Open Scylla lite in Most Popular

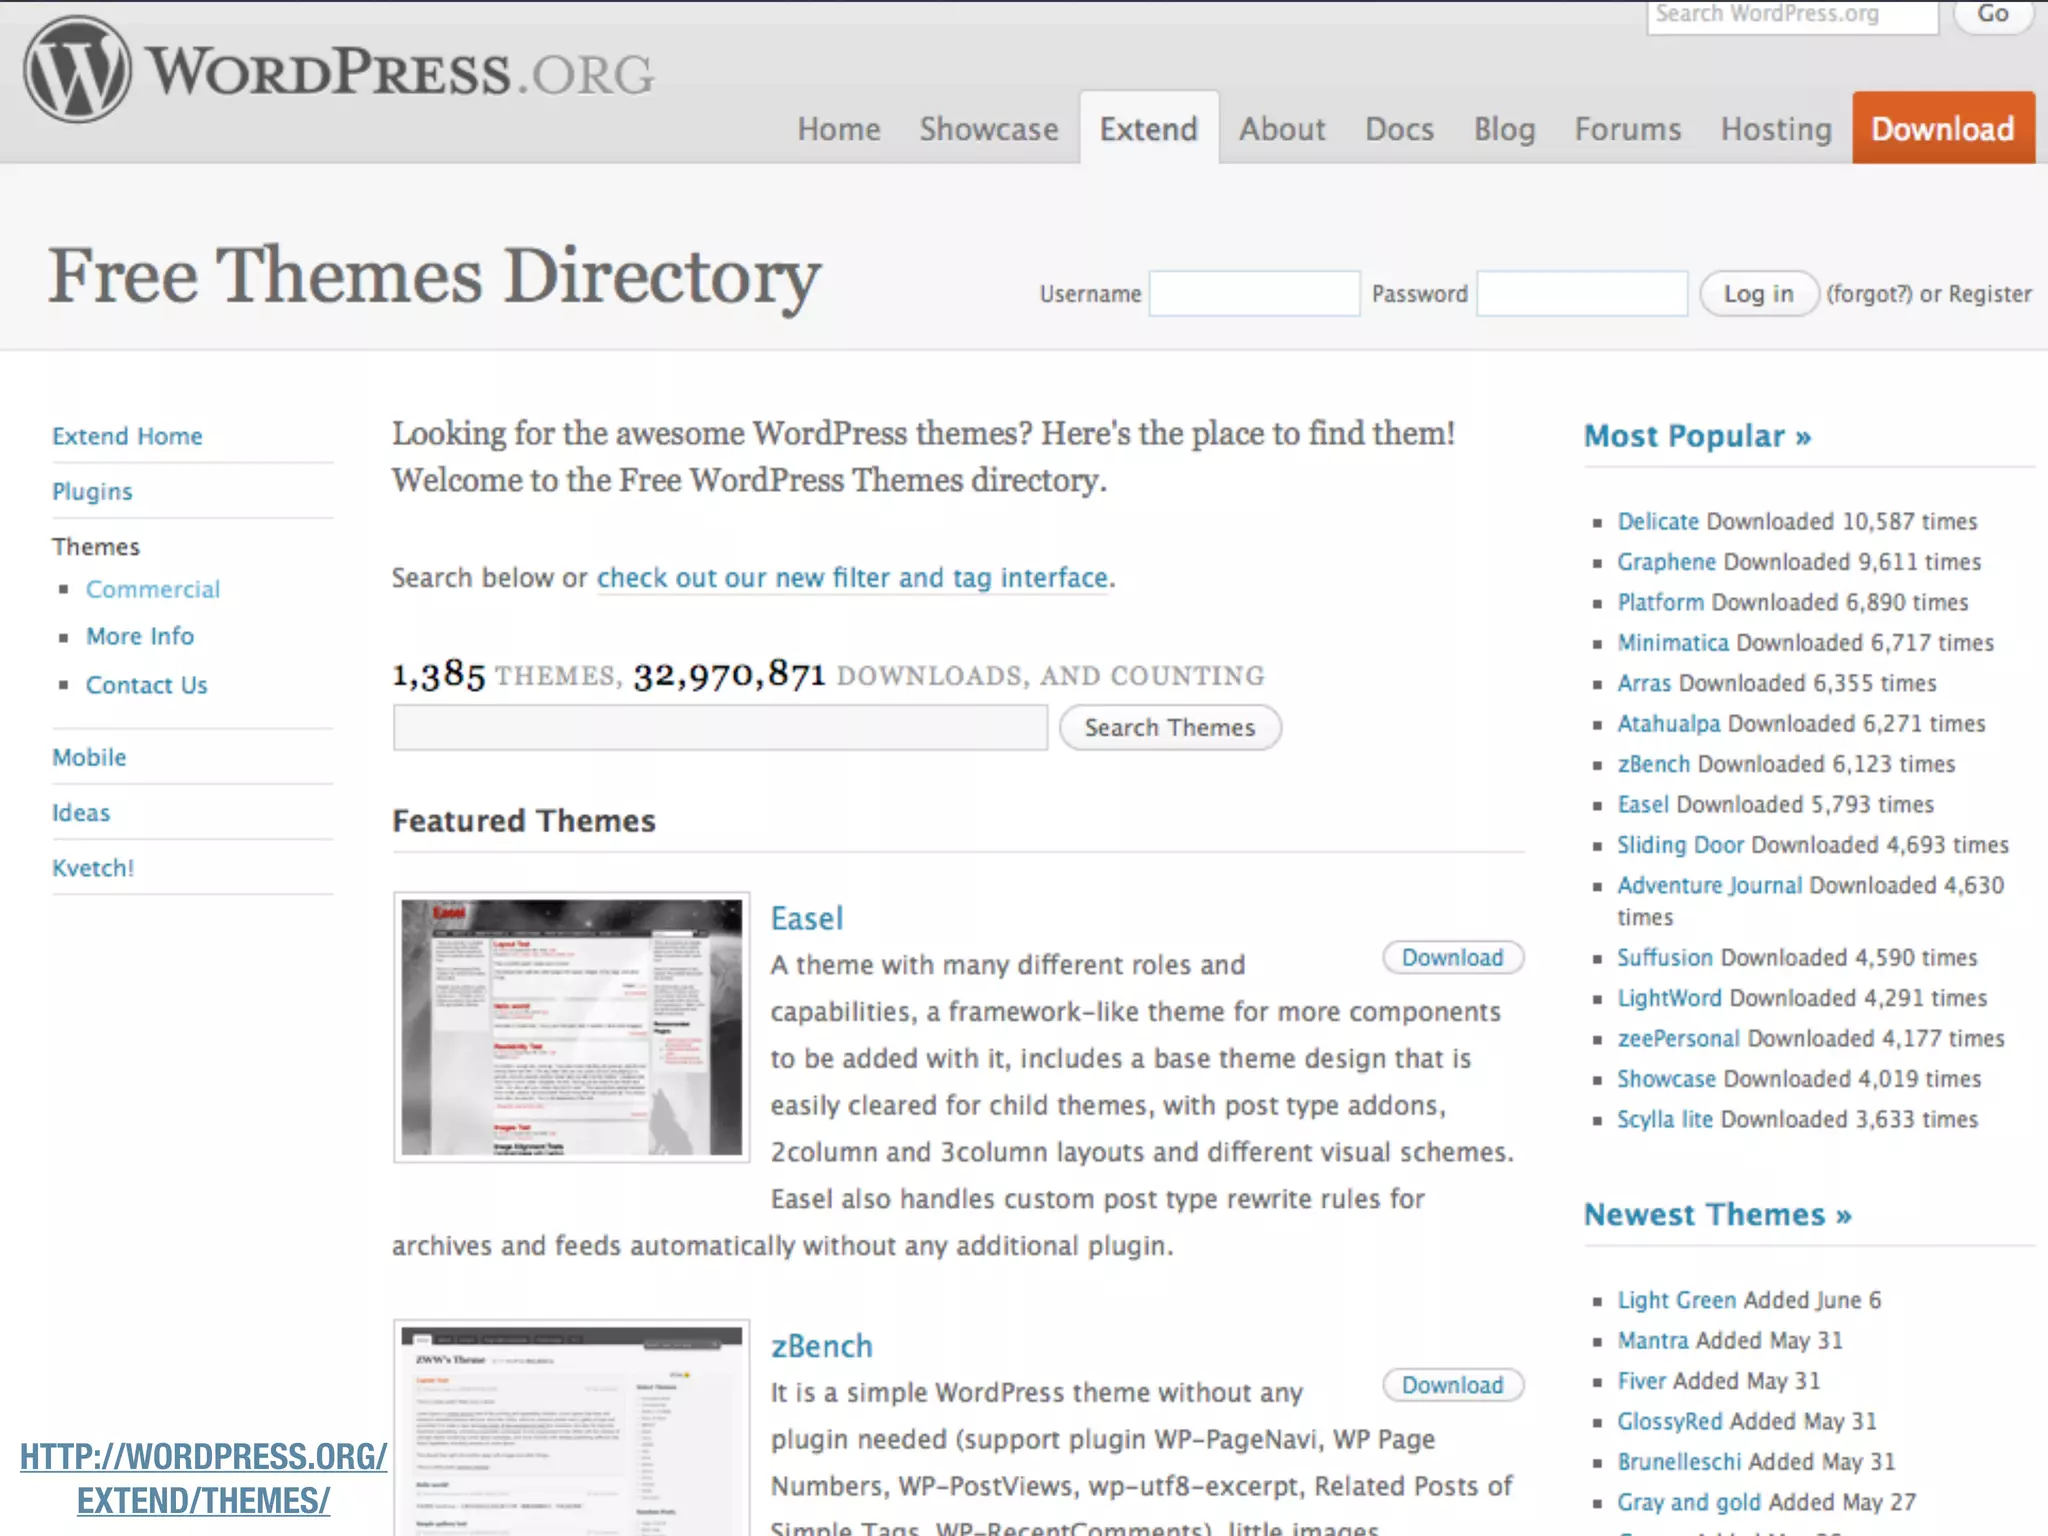tap(1665, 1119)
